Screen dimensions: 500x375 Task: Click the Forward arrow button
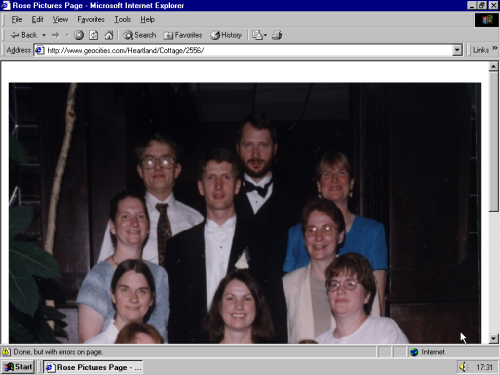click(56, 35)
